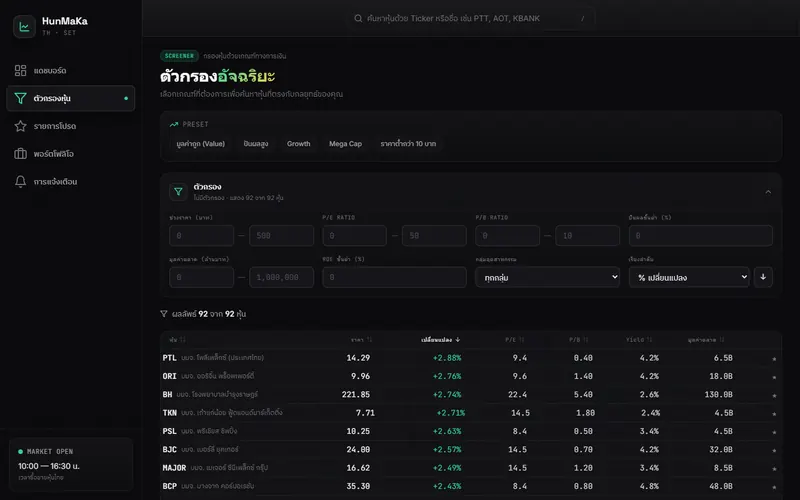Image resolution: width=800 pixels, height=500 pixels.
Task: Sort by the change percent column header
Action: 440,340
